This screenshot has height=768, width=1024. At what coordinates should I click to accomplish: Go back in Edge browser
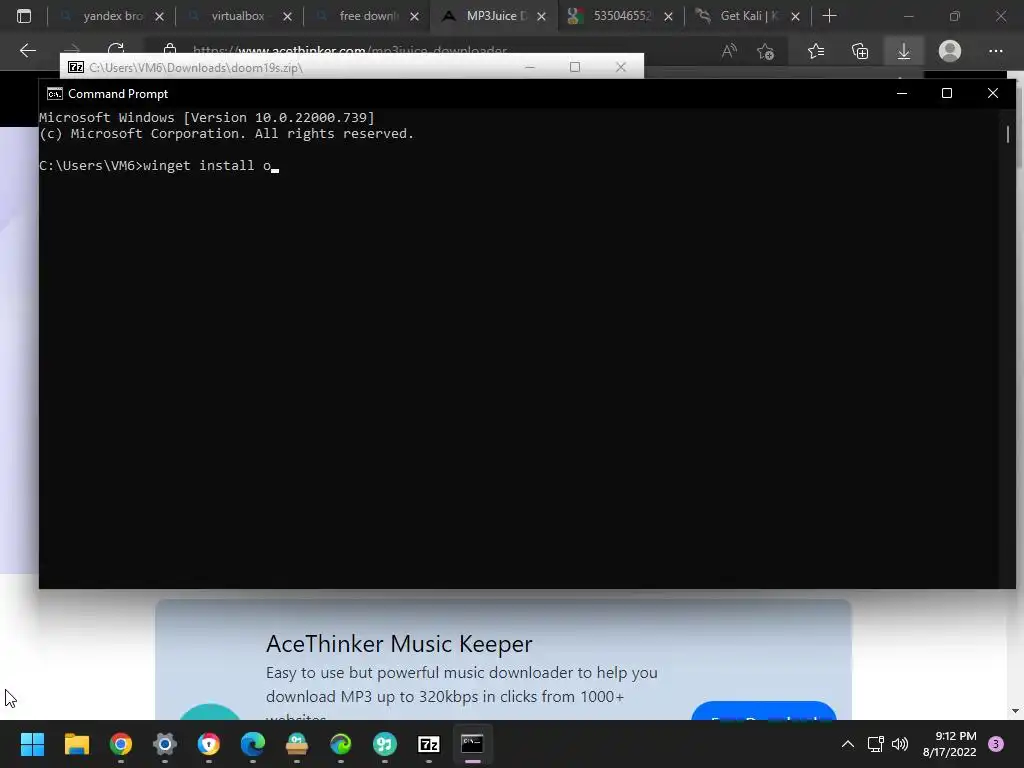pos(28,50)
